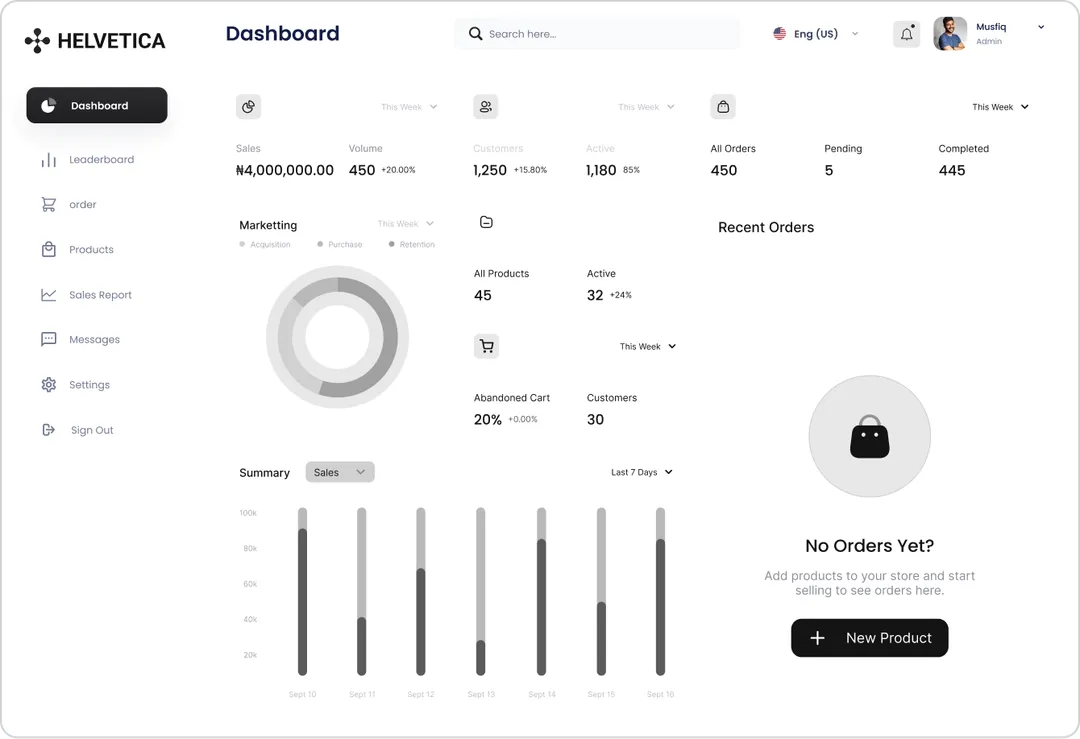
Task: Click the New Product button
Action: pyautogui.click(x=869, y=638)
